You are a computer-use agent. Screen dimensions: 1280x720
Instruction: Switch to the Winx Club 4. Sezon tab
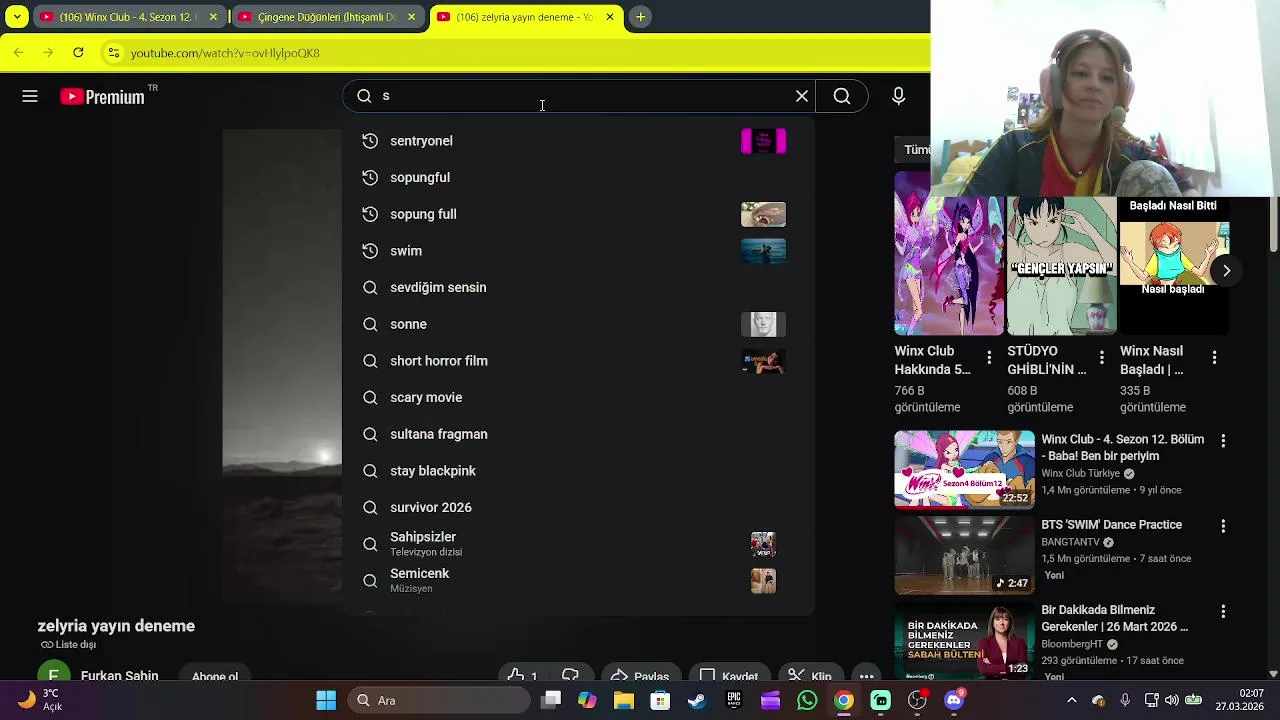[130, 17]
